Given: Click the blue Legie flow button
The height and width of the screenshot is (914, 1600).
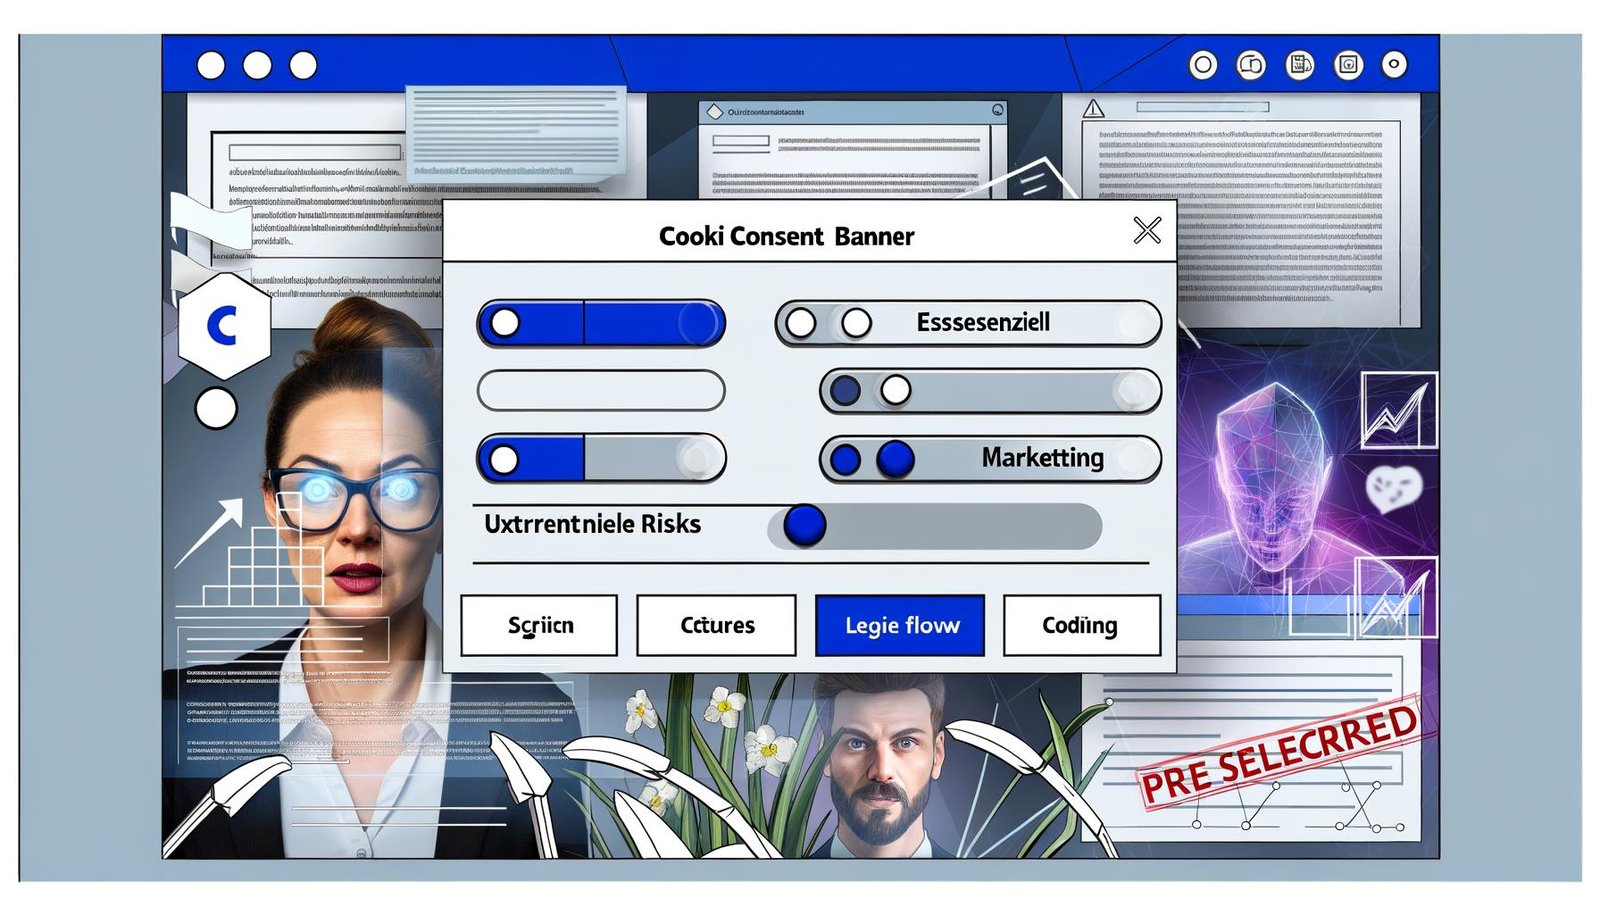Looking at the screenshot, I should tap(900, 626).
